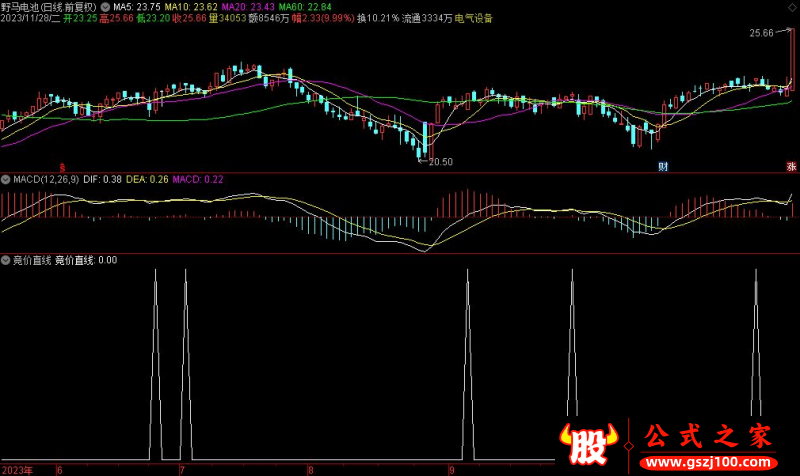This screenshot has width=800, height=476.
Task: Click the 高25.66 high price value
Action: pyautogui.click(x=117, y=18)
